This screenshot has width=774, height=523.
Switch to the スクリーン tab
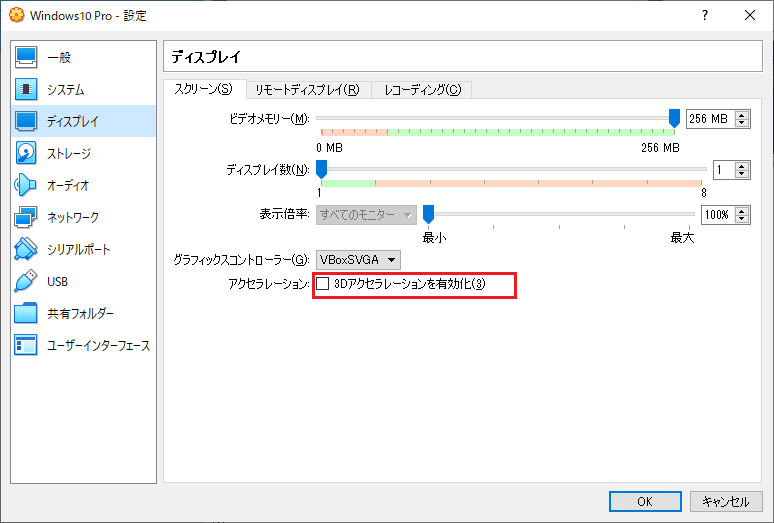pyautogui.click(x=203, y=89)
